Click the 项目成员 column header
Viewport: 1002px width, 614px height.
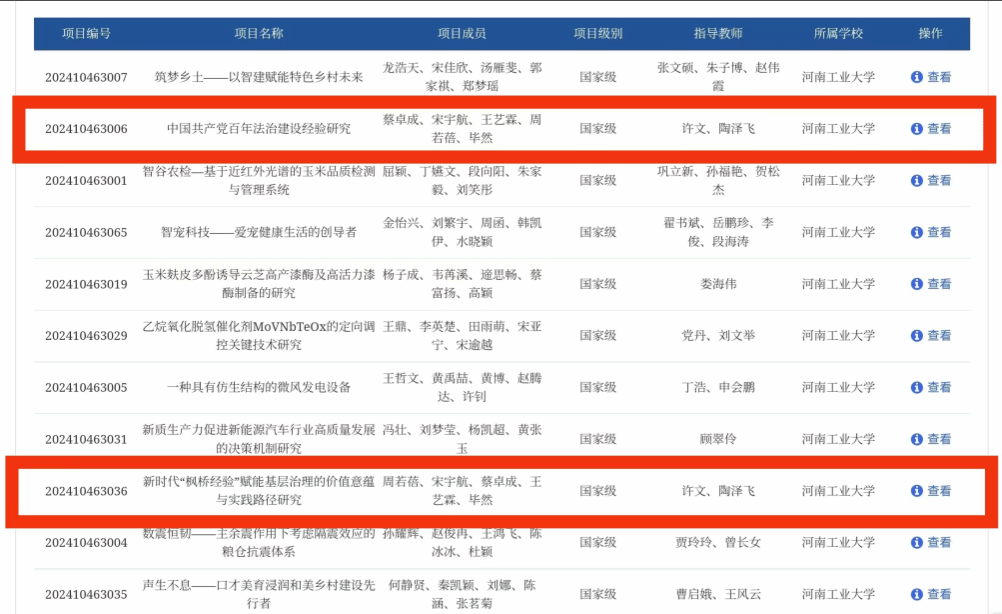[x=462, y=34]
